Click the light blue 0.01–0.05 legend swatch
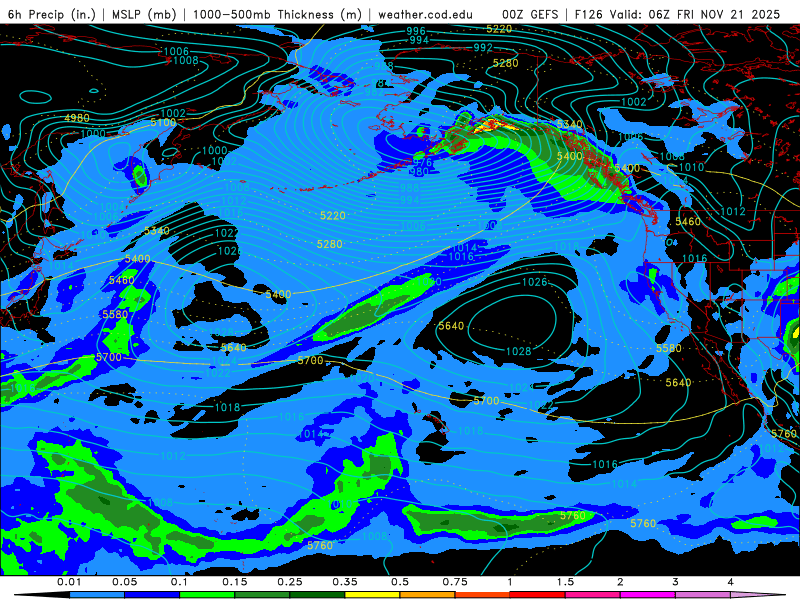Screen dimensions: 800x600 pos(97,595)
